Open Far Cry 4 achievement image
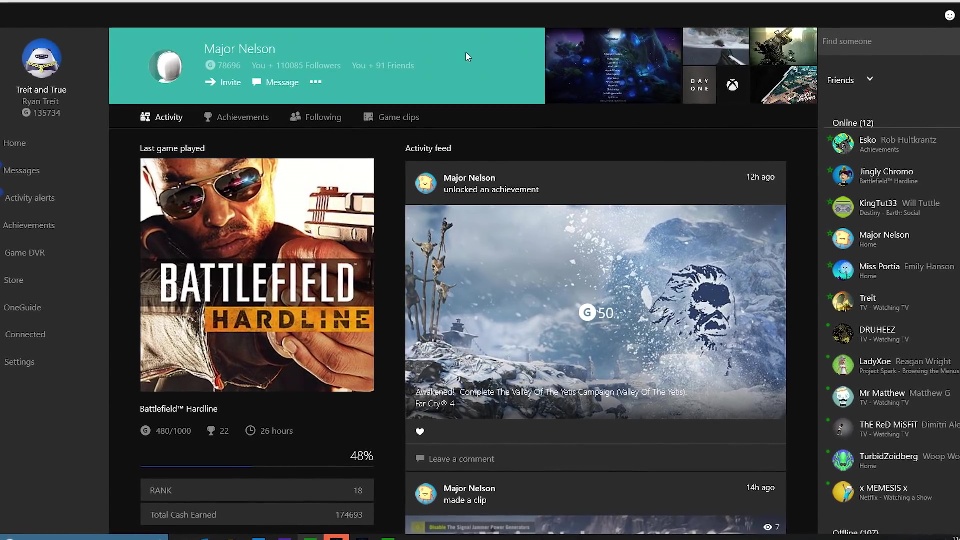960x540 pixels. pos(595,312)
